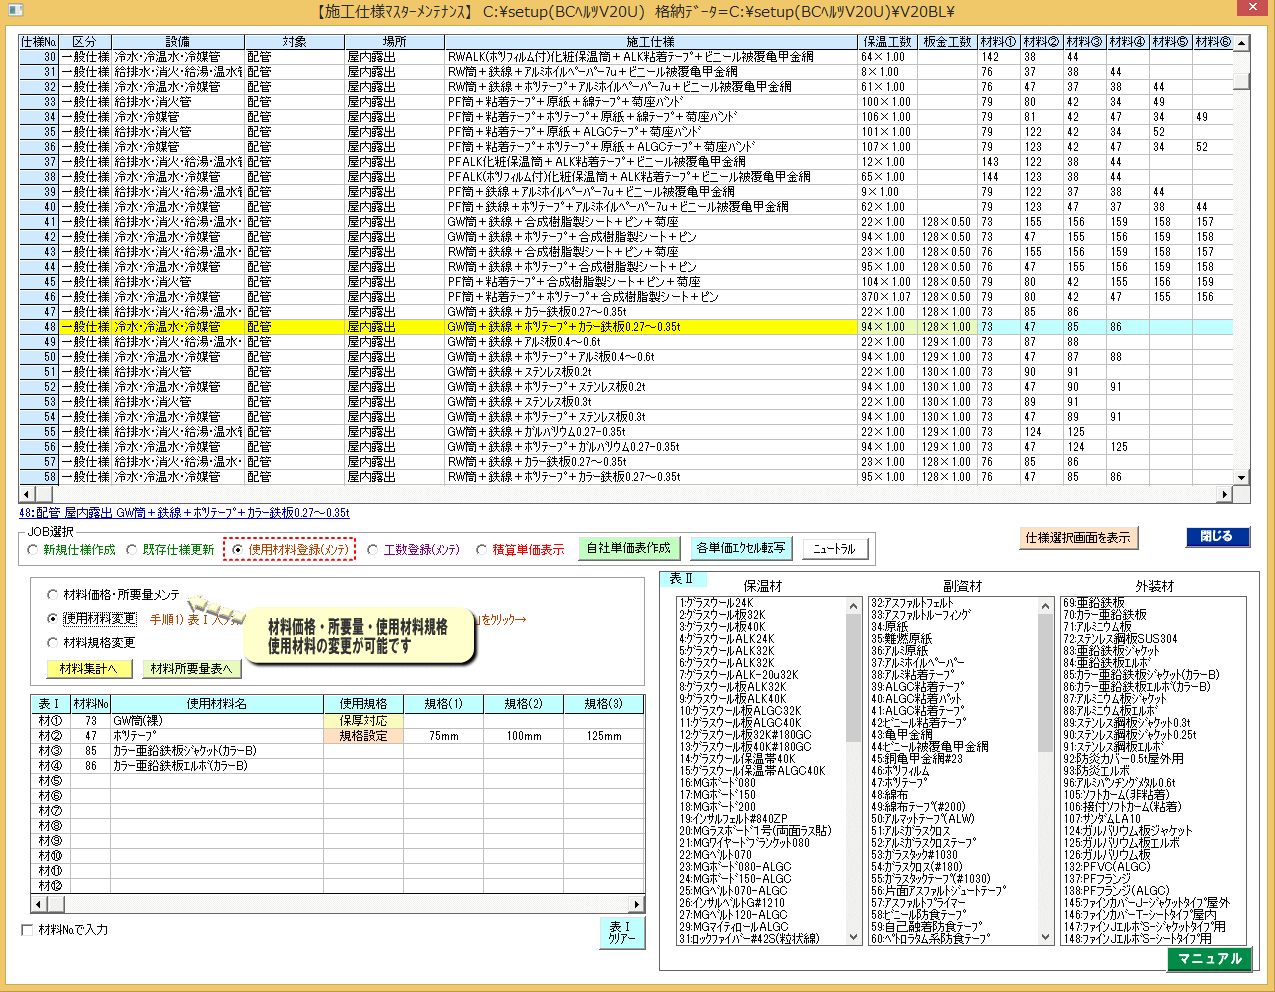The width and height of the screenshot is (1275, 992).
Task: Select the 新規仕様作成 radio option
Action: [34, 550]
